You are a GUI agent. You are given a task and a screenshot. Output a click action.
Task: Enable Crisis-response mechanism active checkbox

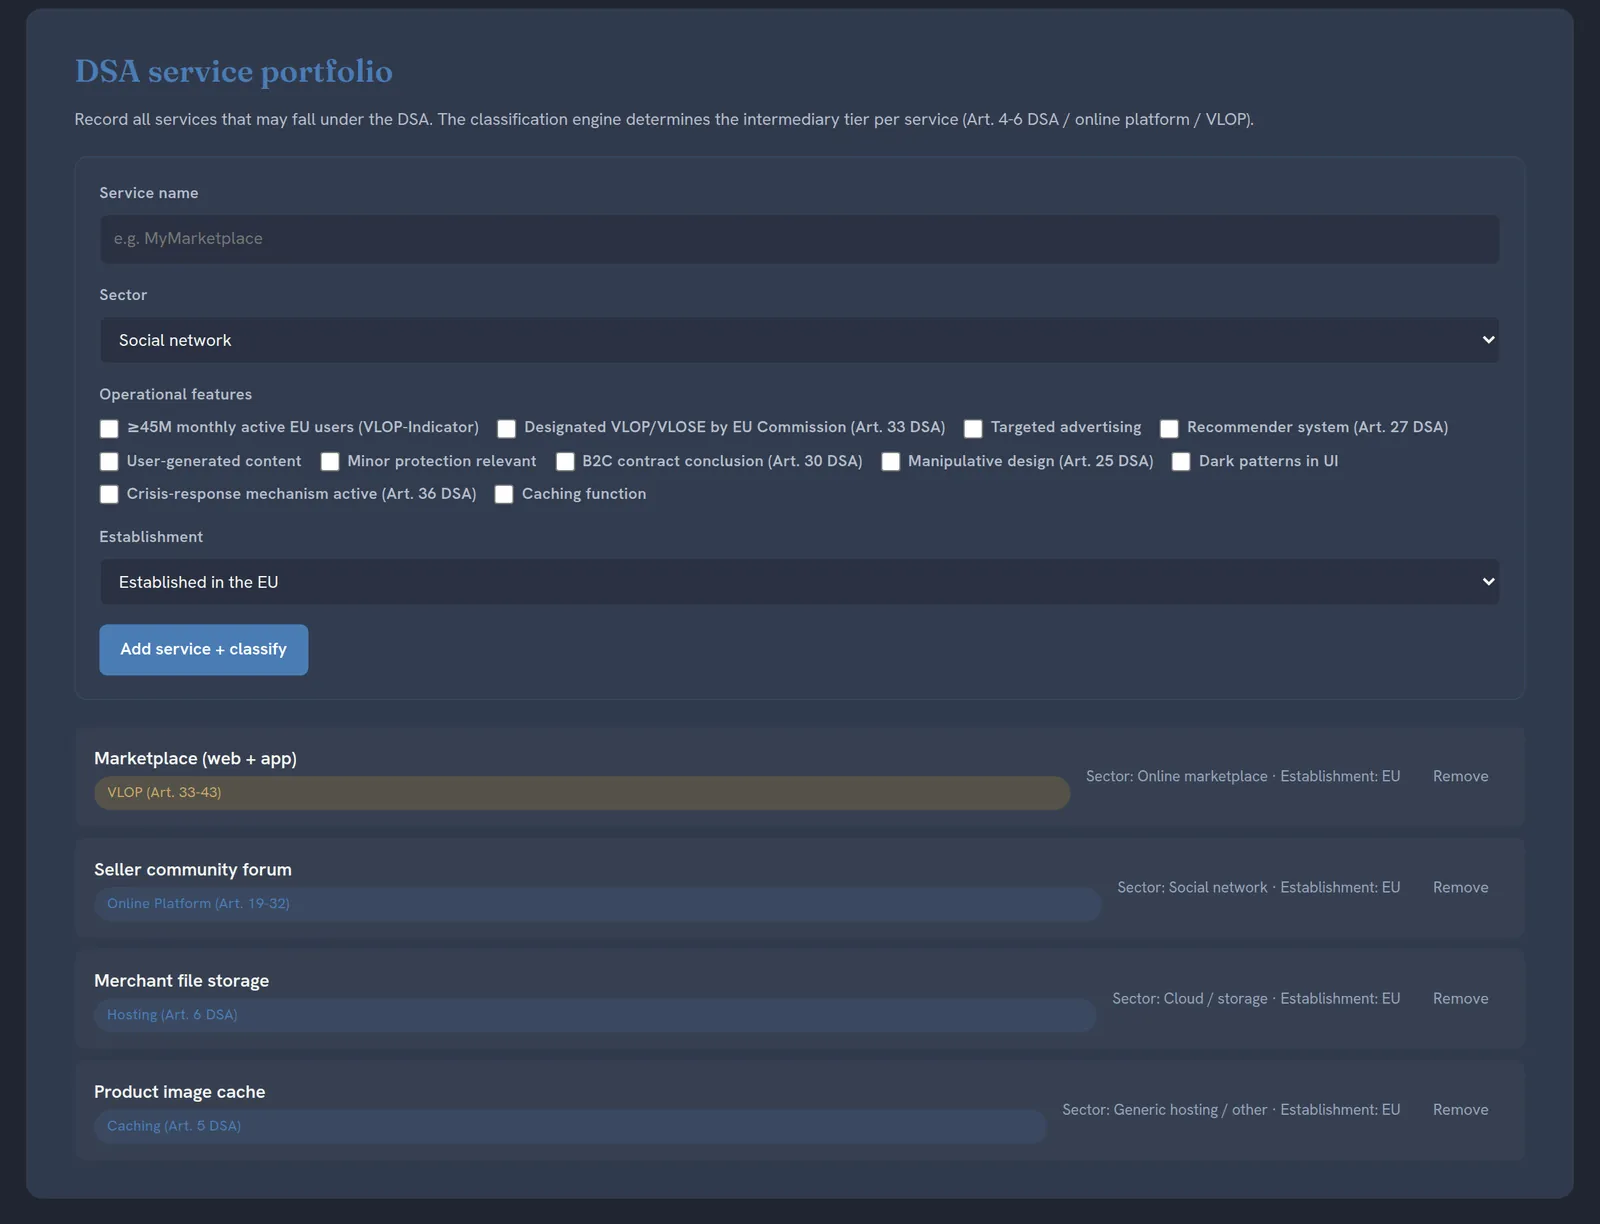coord(109,494)
